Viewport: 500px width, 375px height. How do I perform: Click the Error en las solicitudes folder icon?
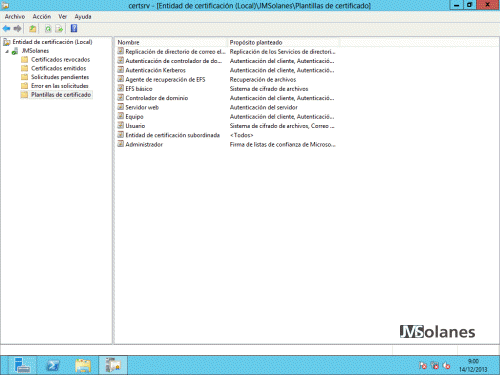[x=24, y=86]
